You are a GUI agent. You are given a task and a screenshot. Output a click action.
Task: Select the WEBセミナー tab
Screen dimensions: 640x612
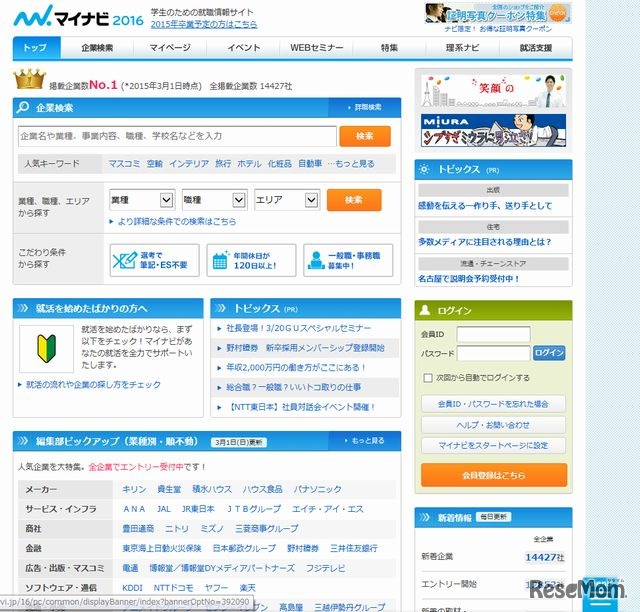[317, 48]
